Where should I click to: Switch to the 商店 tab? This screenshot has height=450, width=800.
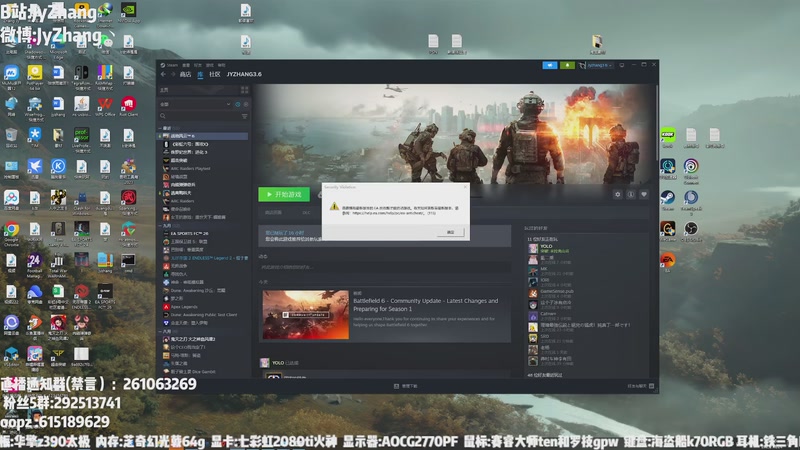tap(185, 74)
